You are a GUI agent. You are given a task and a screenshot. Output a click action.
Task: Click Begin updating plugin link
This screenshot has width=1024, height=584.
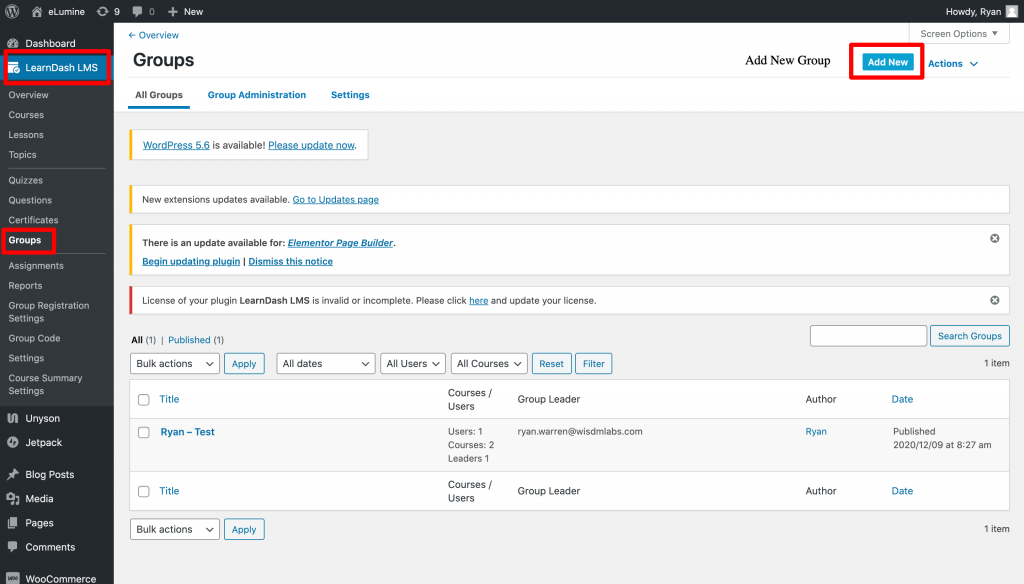click(x=191, y=261)
